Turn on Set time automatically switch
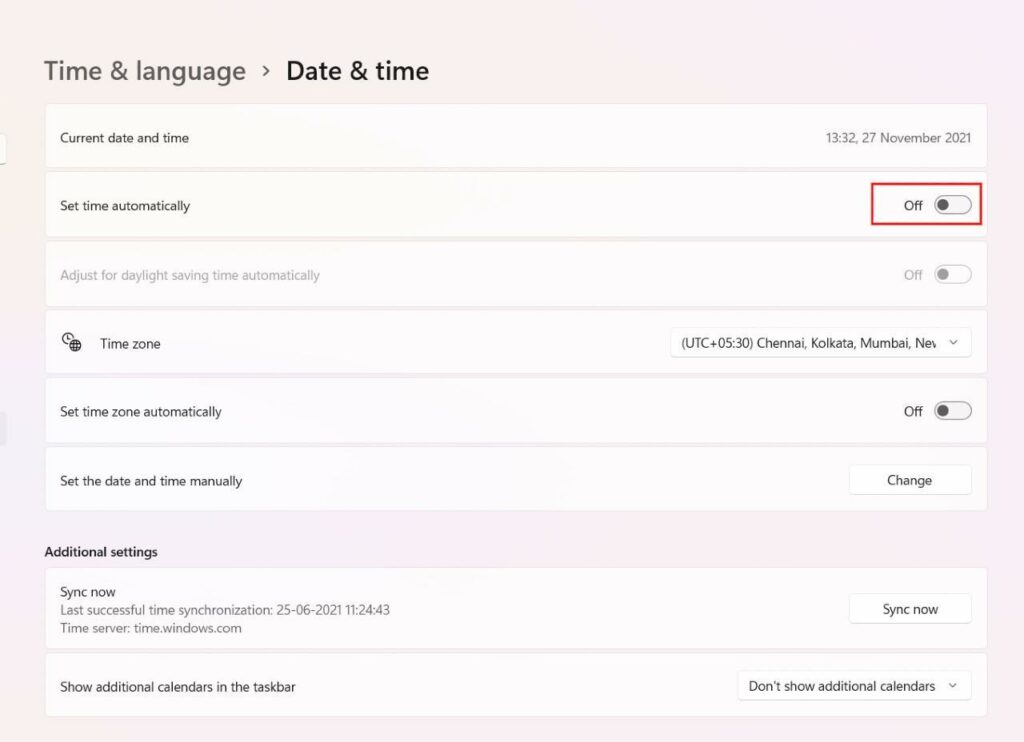This screenshot has height=742, width=1024. point(952,205)
